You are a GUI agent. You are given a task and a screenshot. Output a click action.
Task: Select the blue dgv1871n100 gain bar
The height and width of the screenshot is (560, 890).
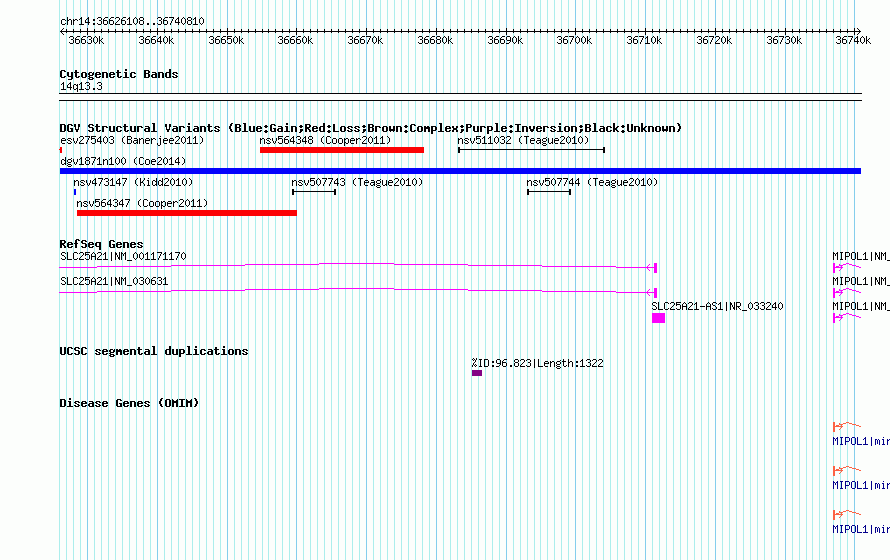[x=460, y=171]
